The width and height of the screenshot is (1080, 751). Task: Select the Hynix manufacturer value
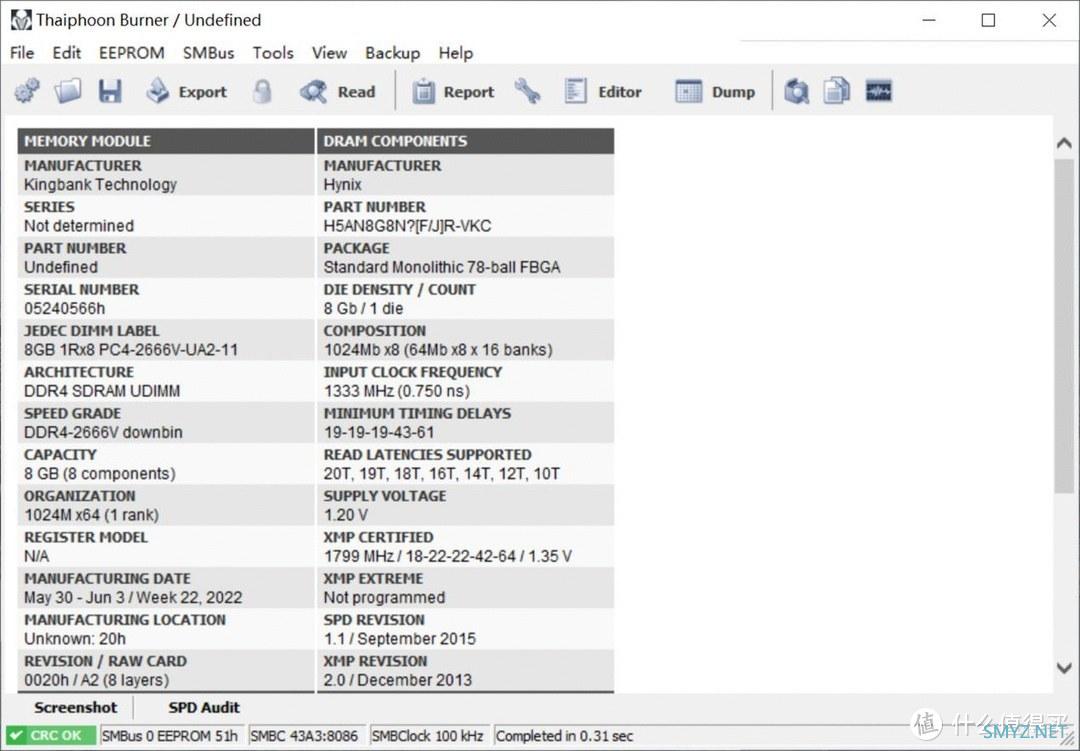click(342, 185)
